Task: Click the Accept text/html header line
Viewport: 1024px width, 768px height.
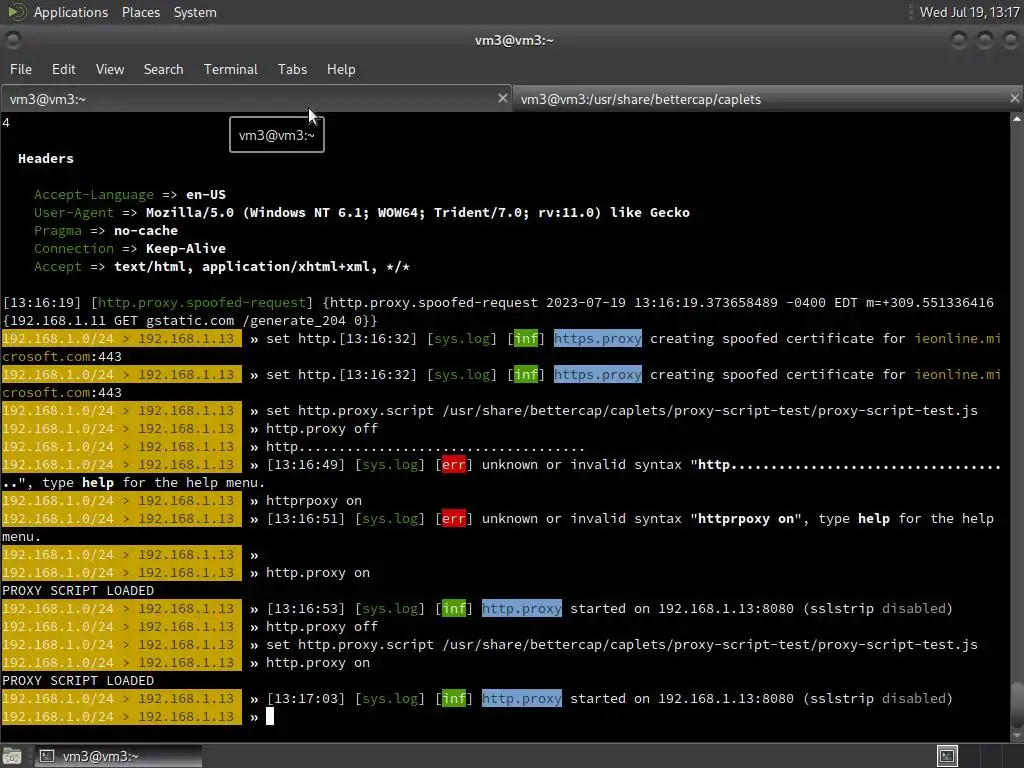Action: 222,266
